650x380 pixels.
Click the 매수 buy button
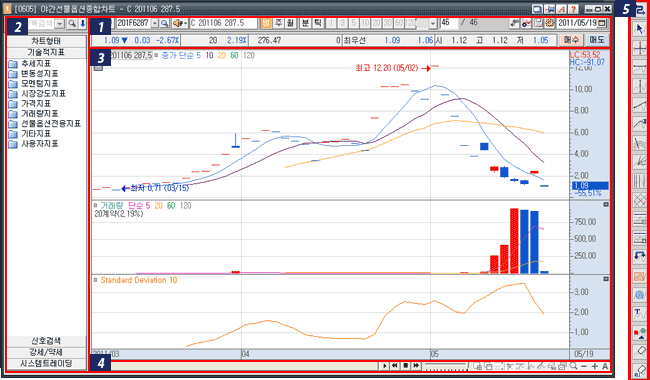pyautogui.click(x=572, y=40)
